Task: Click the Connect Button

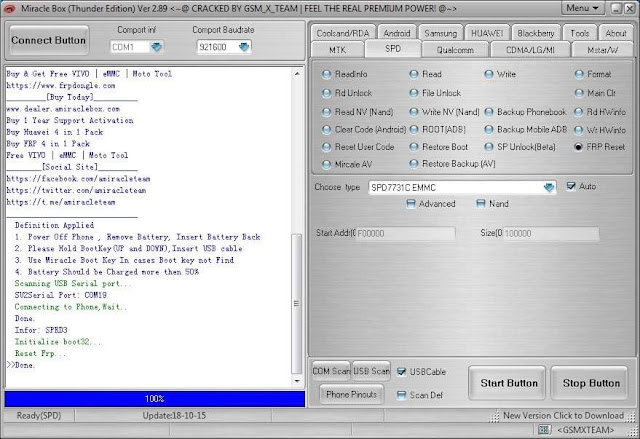Action: 49,40
